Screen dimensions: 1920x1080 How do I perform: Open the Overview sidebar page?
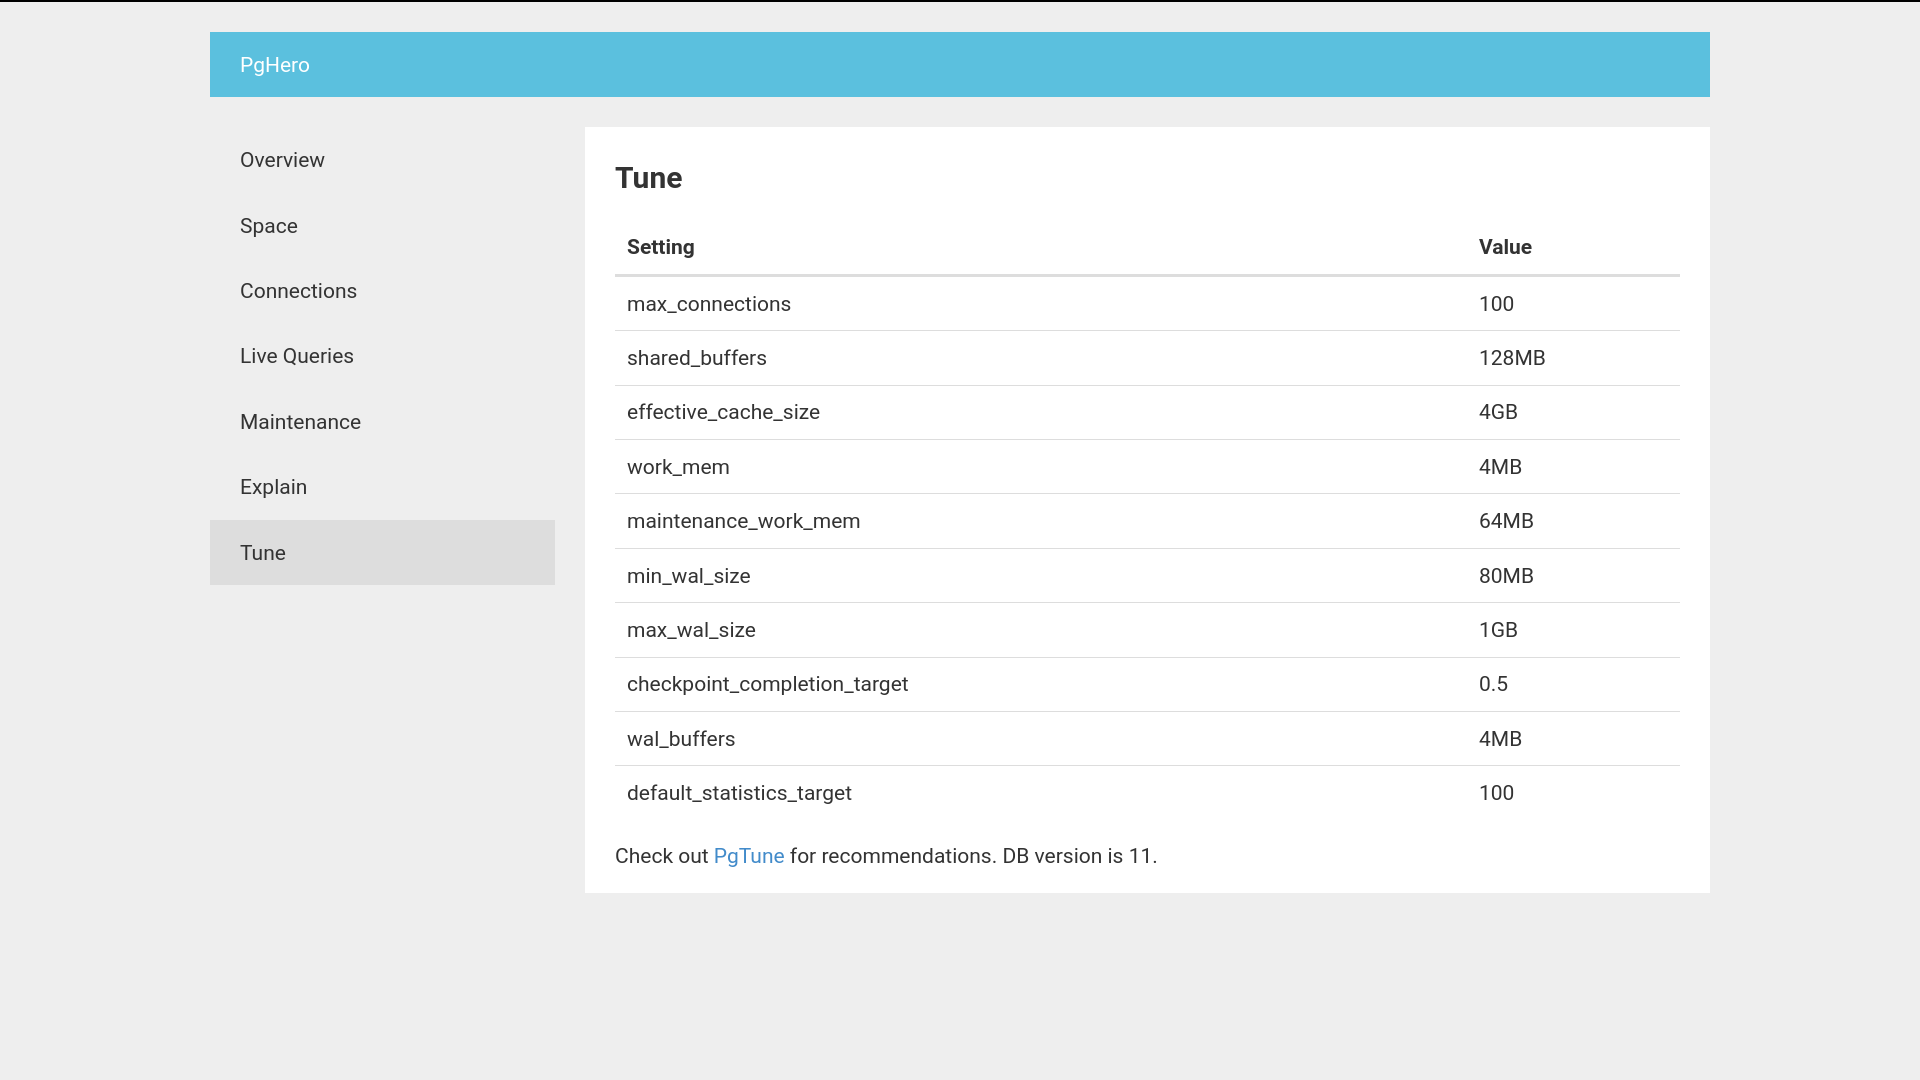[x=282, y=160]
